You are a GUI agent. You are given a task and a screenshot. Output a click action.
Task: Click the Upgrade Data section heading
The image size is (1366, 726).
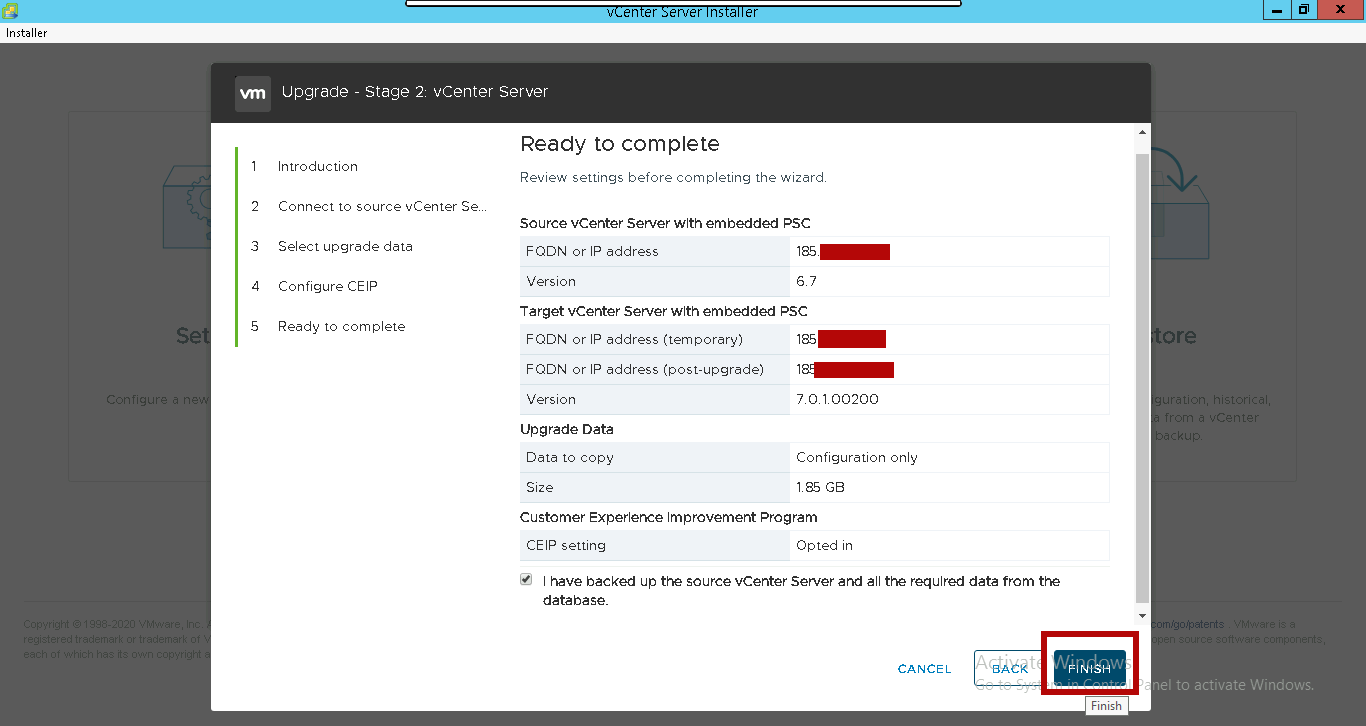[x=567, y=429]
